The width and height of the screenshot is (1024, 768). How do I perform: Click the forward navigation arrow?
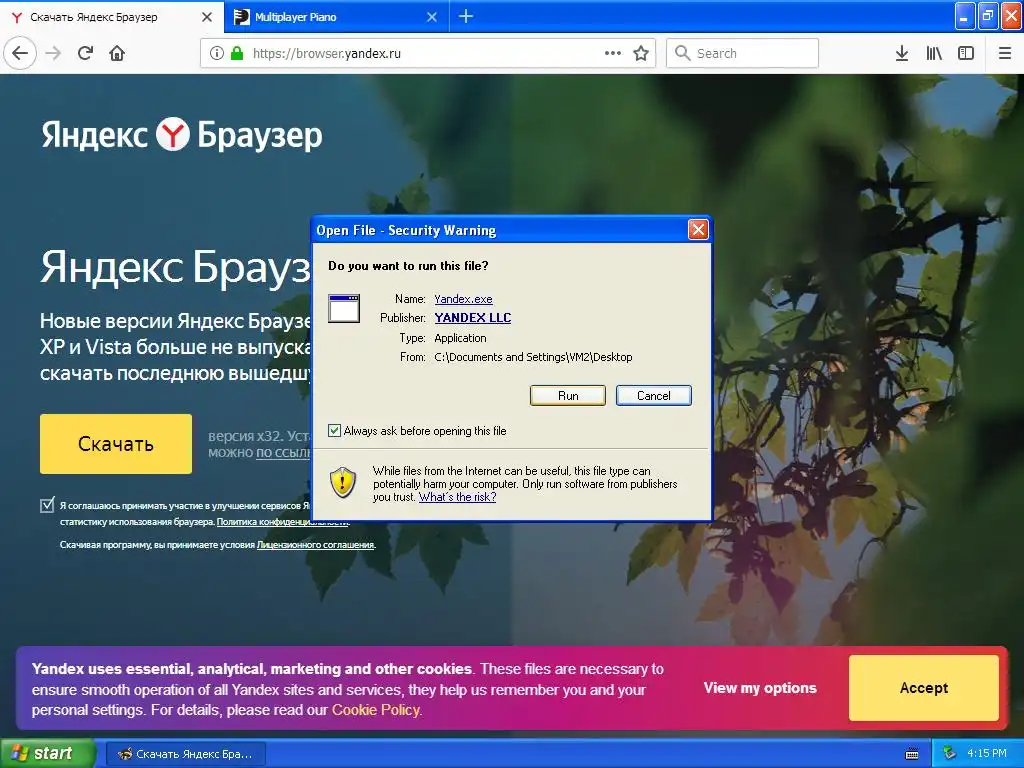(54, 53)
